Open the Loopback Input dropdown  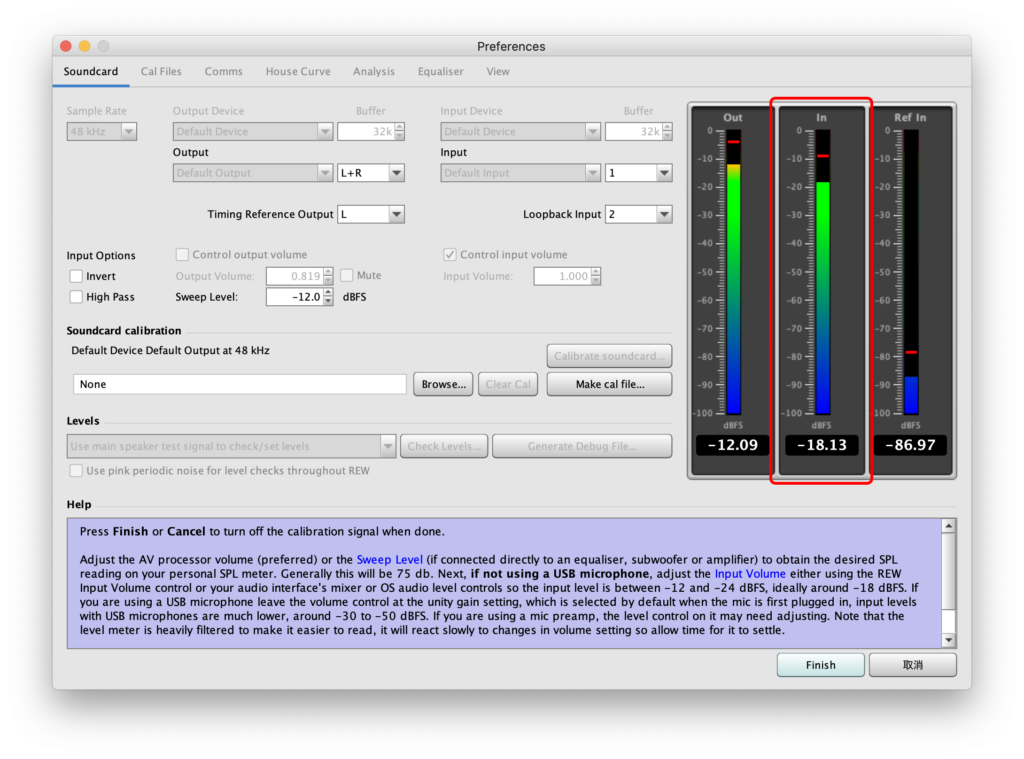coord(638,214)
